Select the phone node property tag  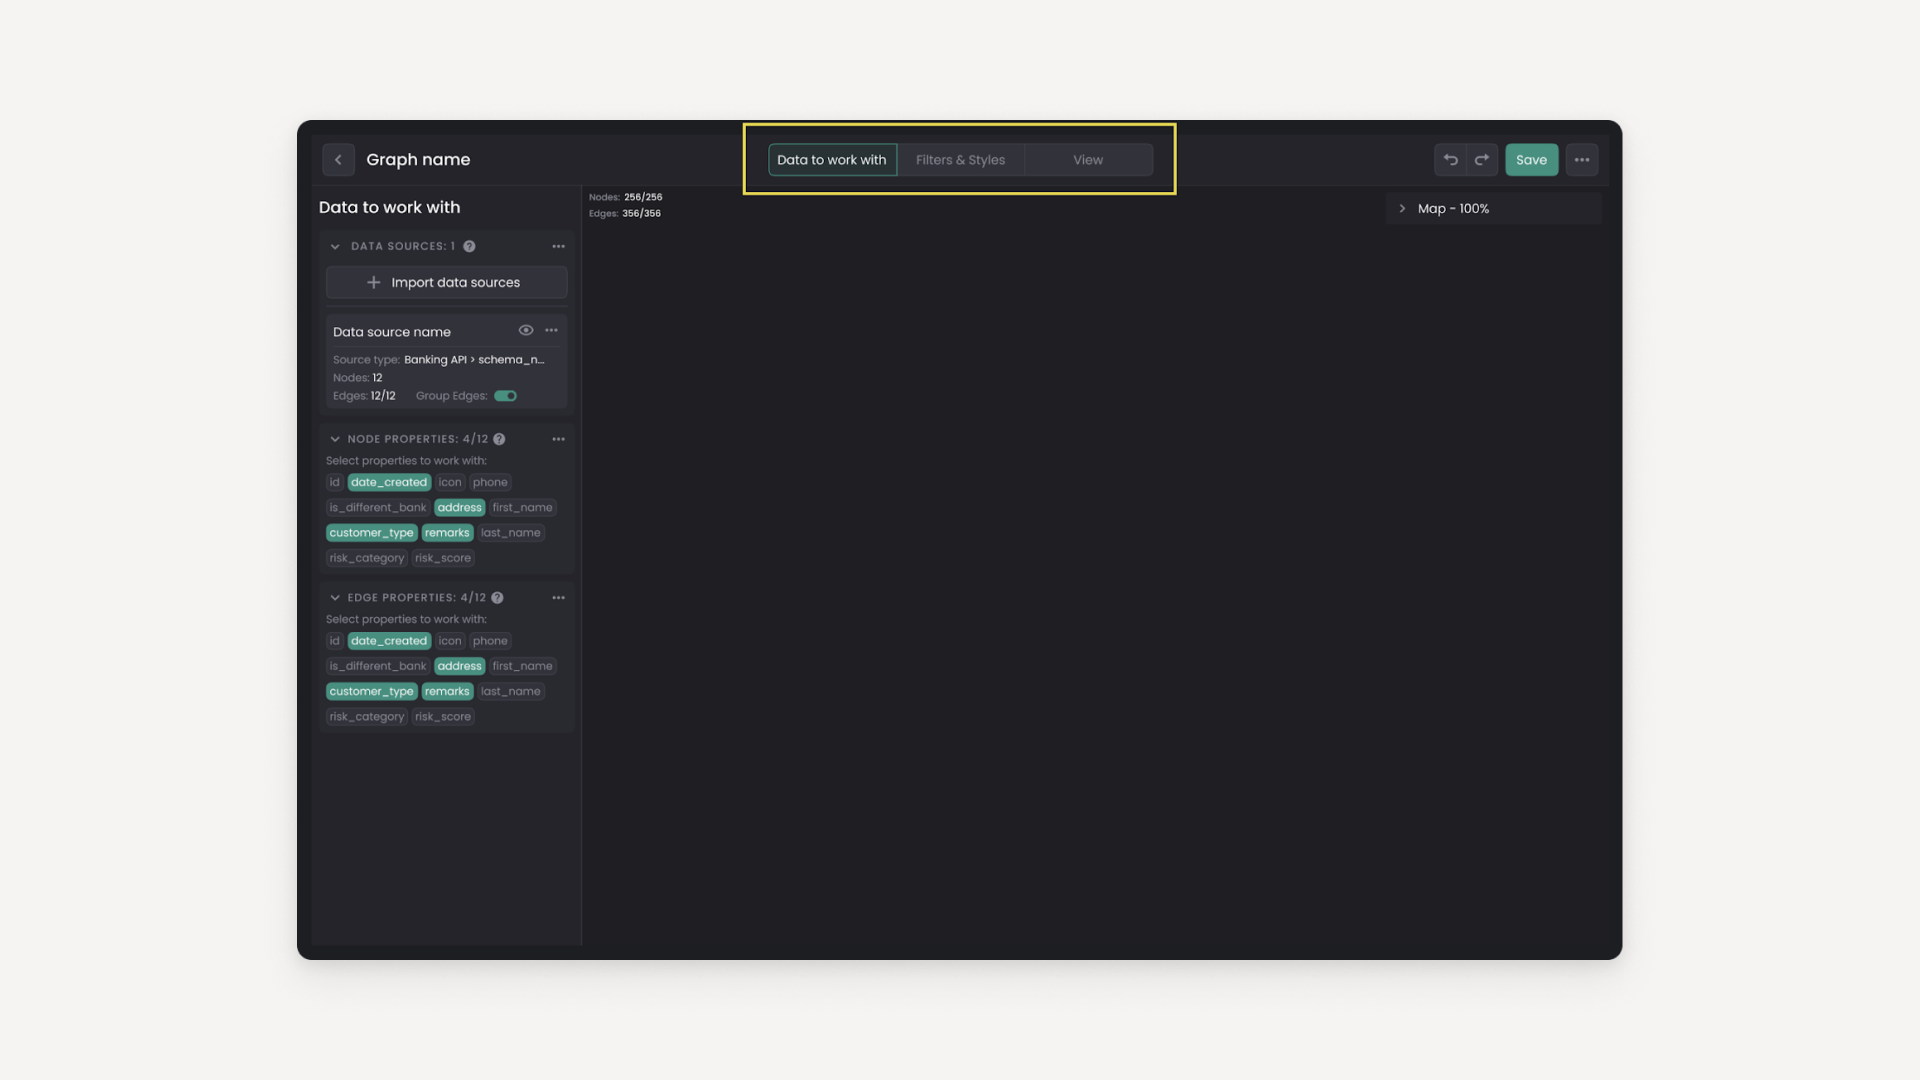(x=490, y=483)
